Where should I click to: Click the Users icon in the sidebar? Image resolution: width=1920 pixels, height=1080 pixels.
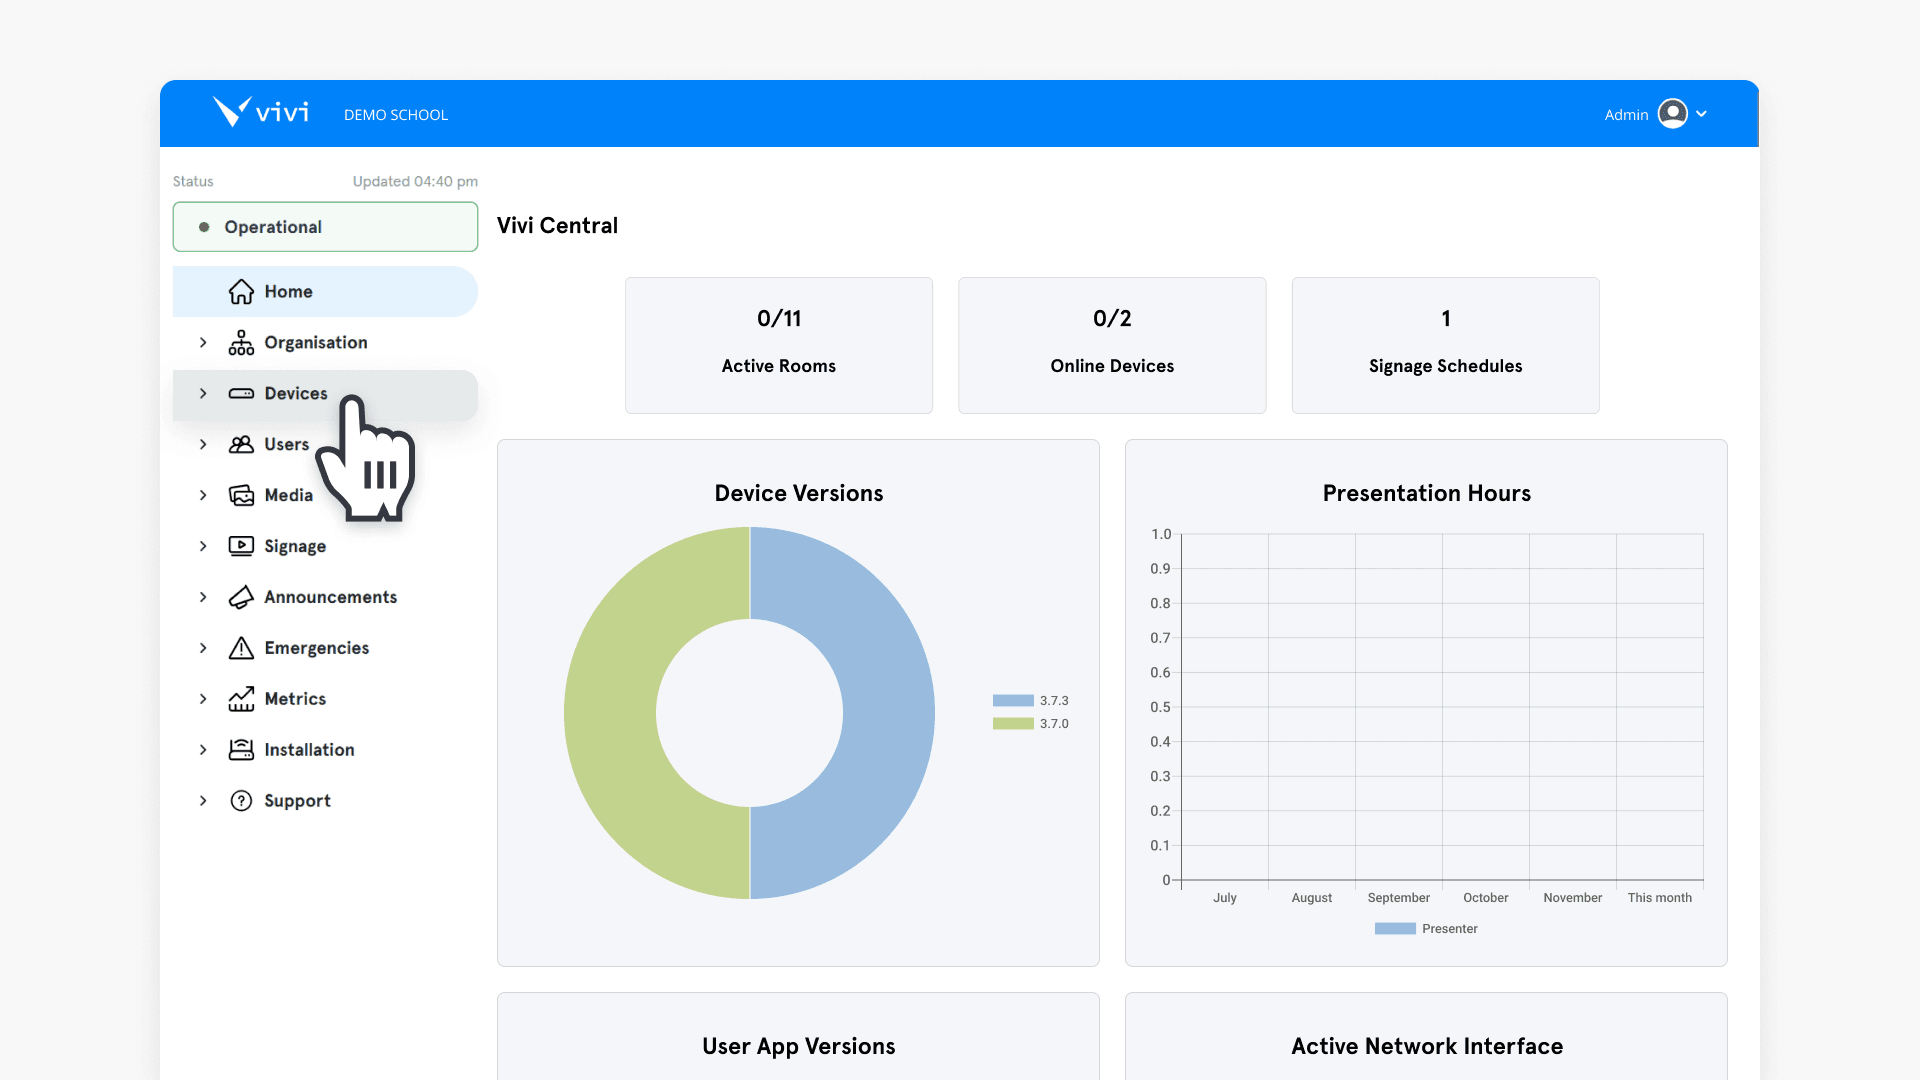click(241, 444)
